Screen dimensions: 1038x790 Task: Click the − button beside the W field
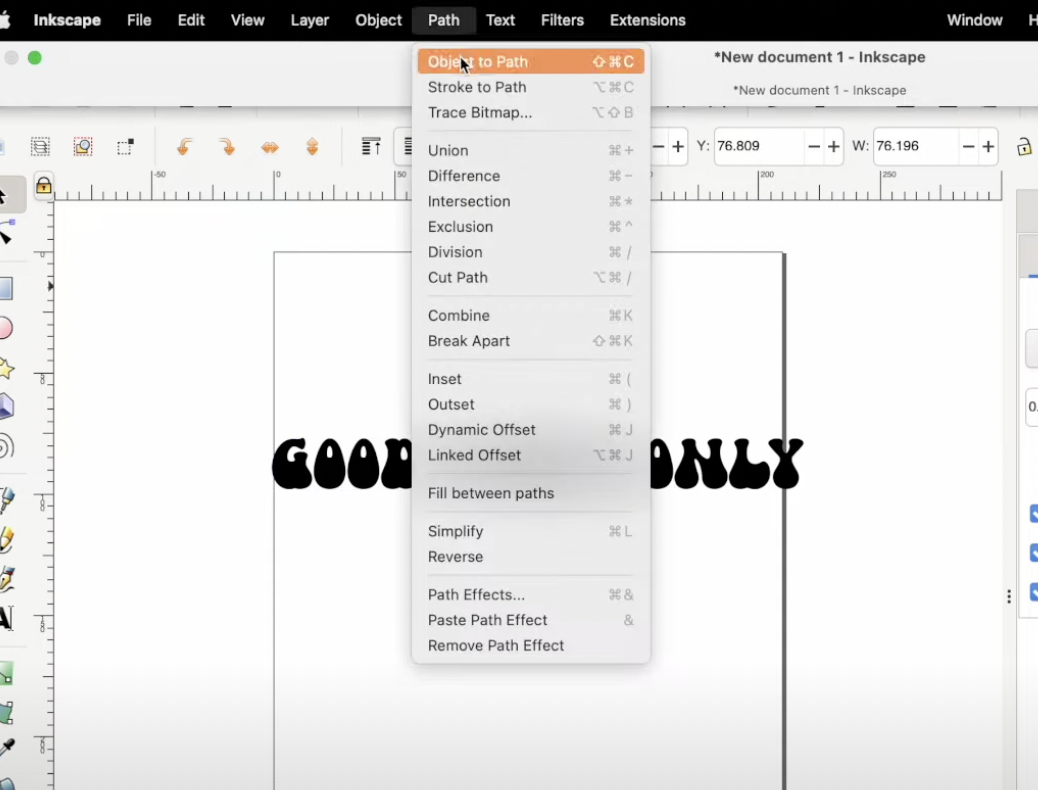pyautogui.click(x=968, y=147)
